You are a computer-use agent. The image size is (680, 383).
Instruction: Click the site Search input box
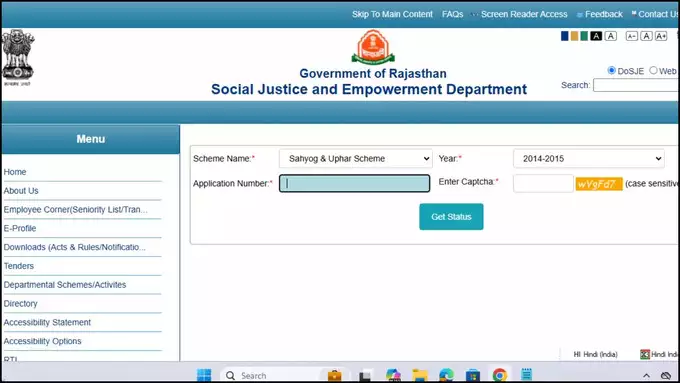click(x=636, y=85)
